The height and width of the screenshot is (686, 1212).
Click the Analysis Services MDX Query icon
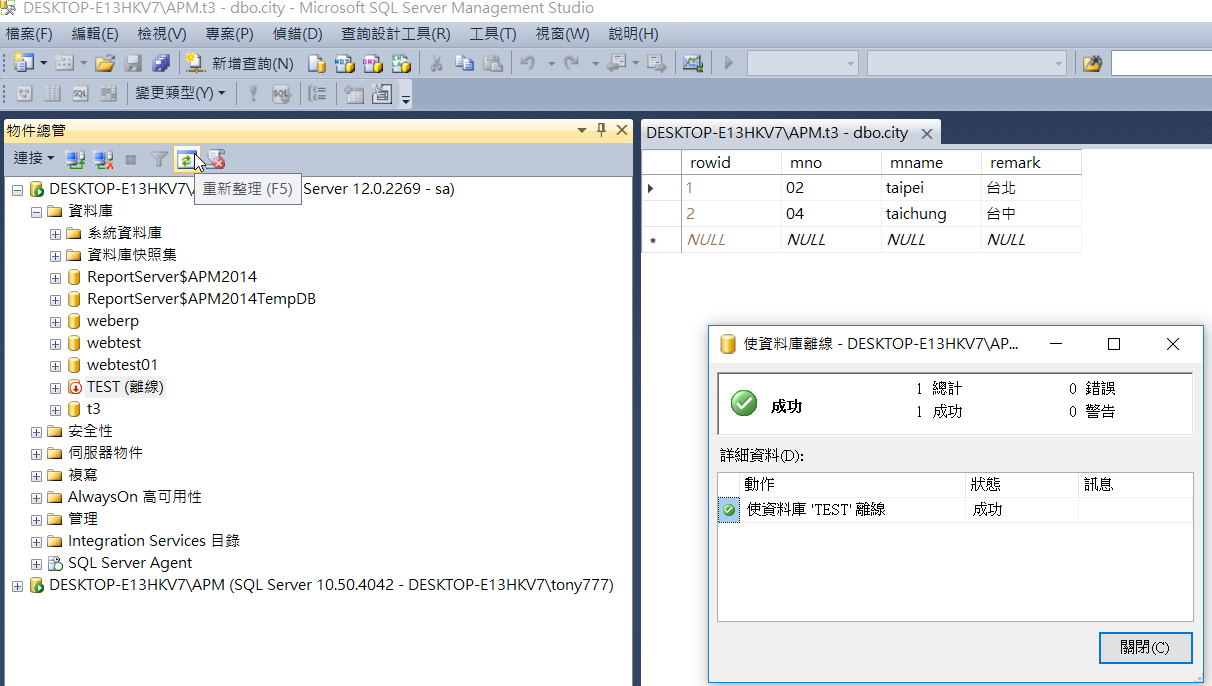click(x=345, y=63)
